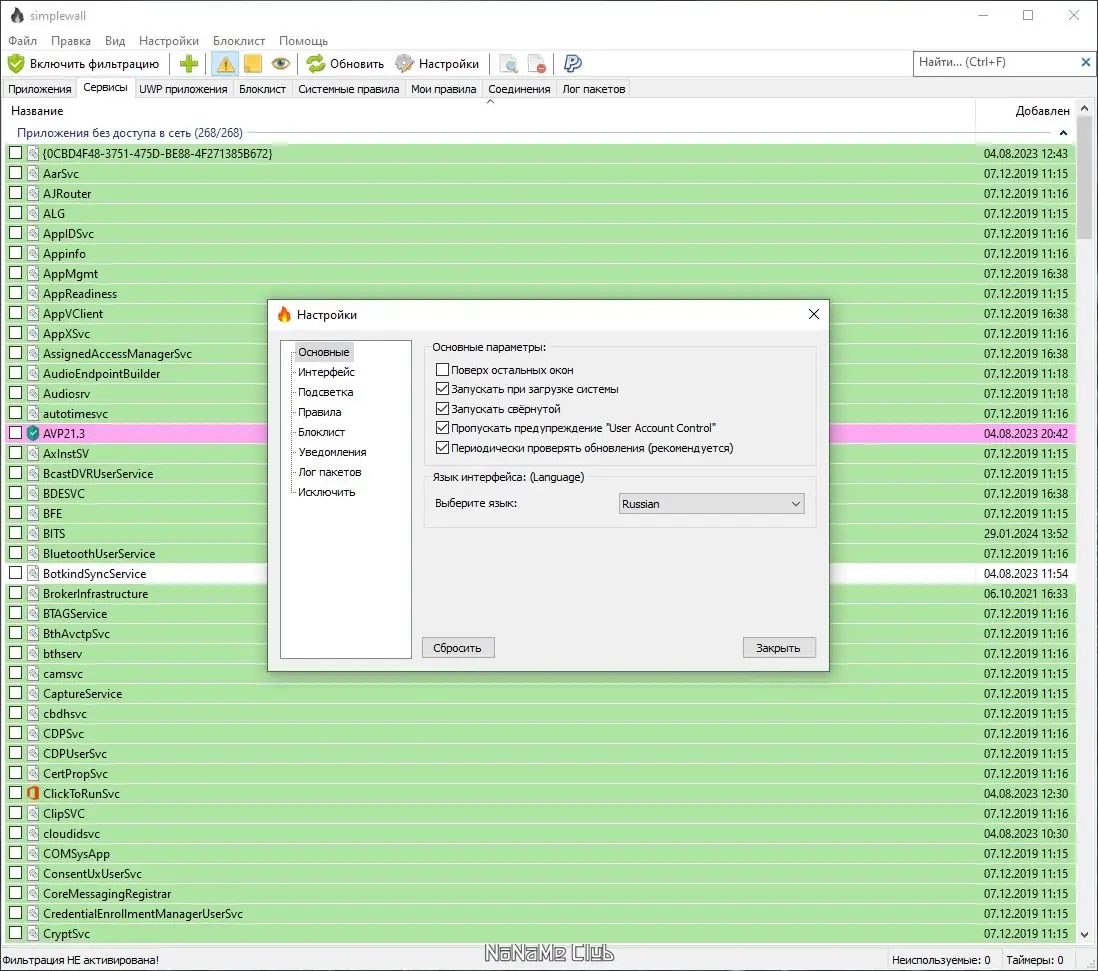The image size is (1098, 971).
Task: Sort by the Название column header
Action: tap(489, 111)
